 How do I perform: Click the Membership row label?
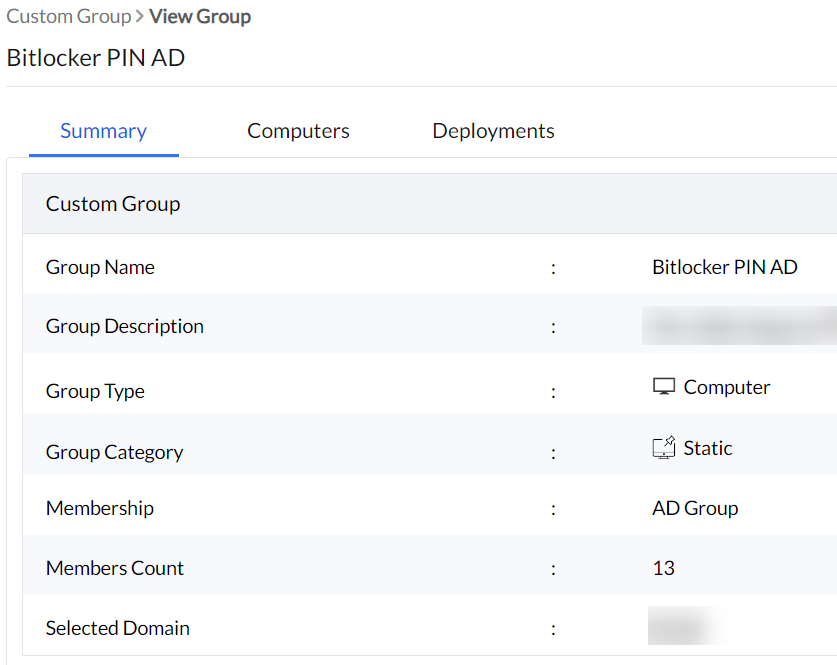[100, 508]
